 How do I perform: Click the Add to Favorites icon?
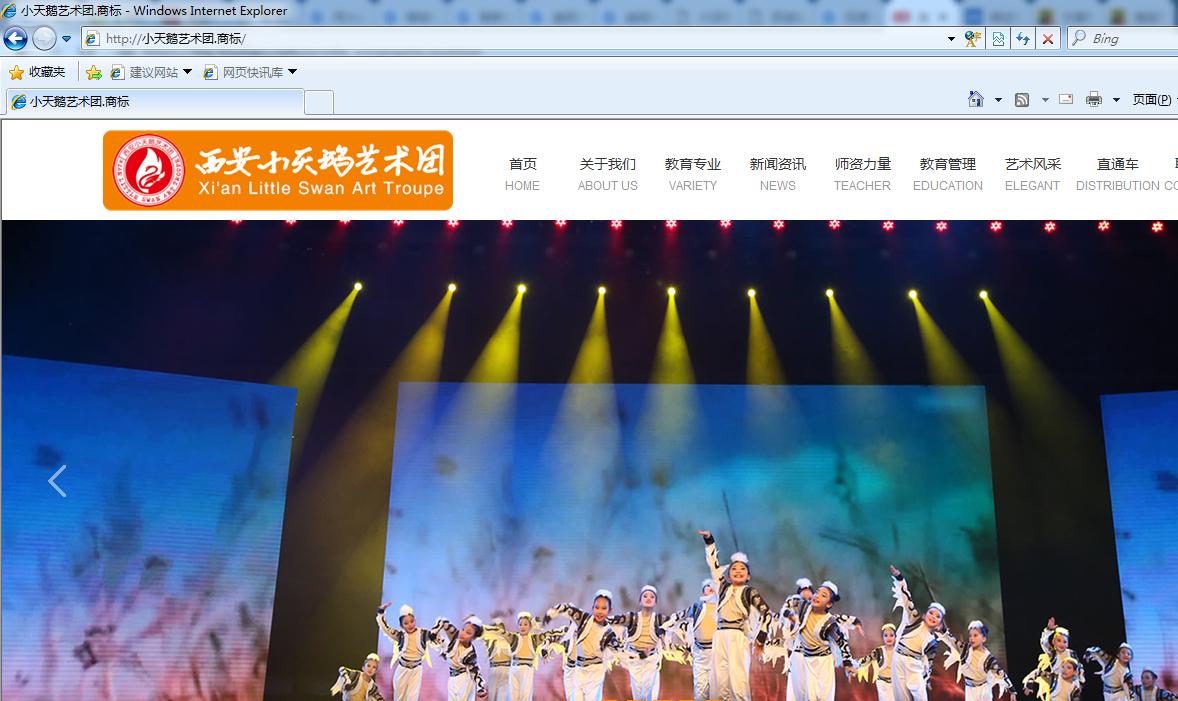point(94,71)
